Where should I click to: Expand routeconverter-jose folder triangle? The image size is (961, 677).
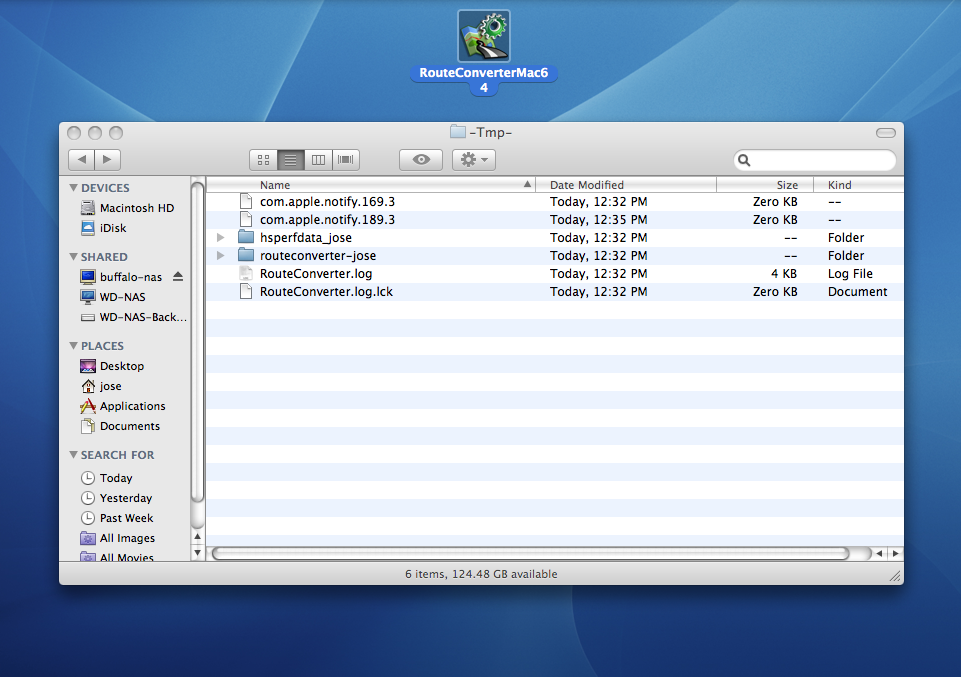click(221, 255)
